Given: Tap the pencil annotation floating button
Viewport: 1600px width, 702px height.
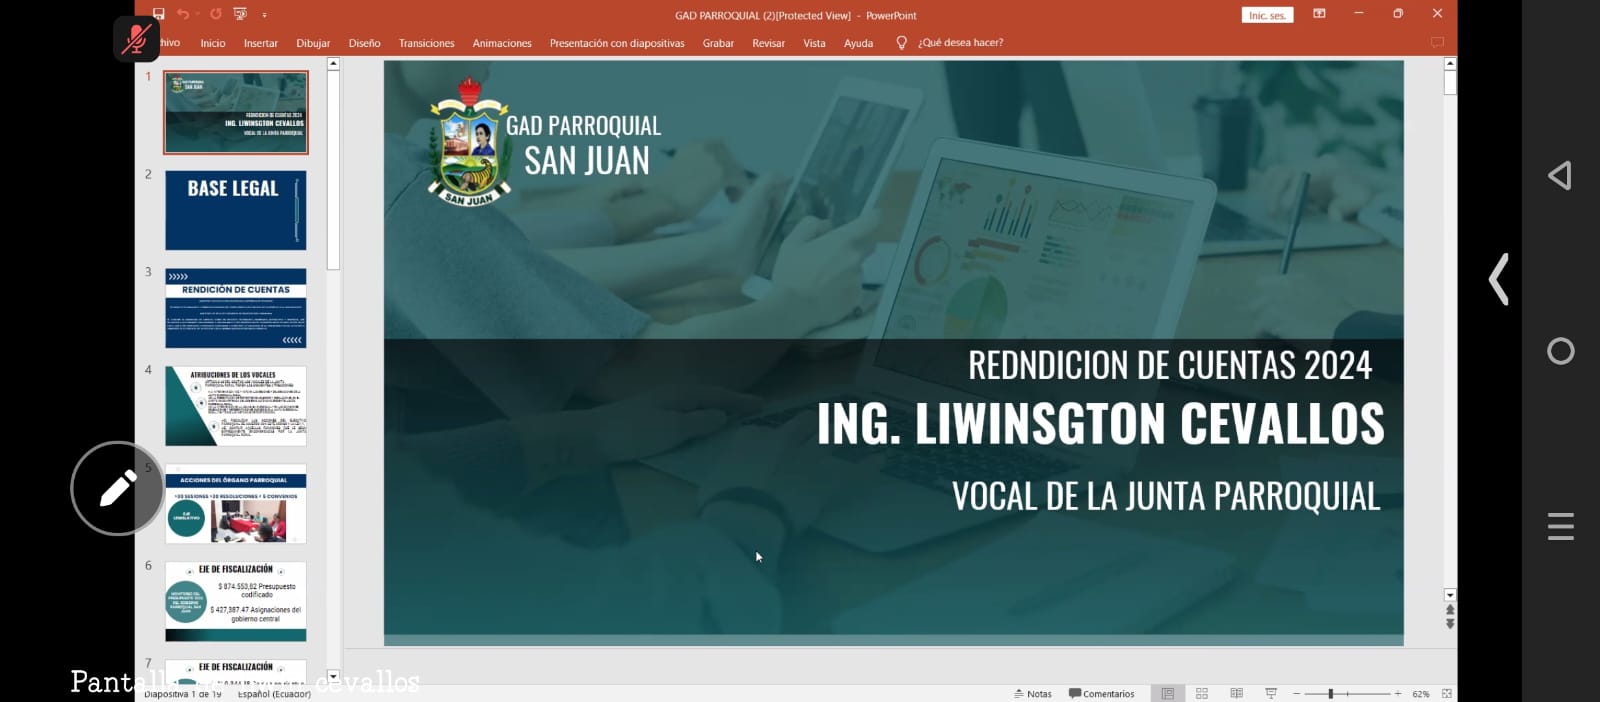Looking at the screenshot, I should pos(117,488).
